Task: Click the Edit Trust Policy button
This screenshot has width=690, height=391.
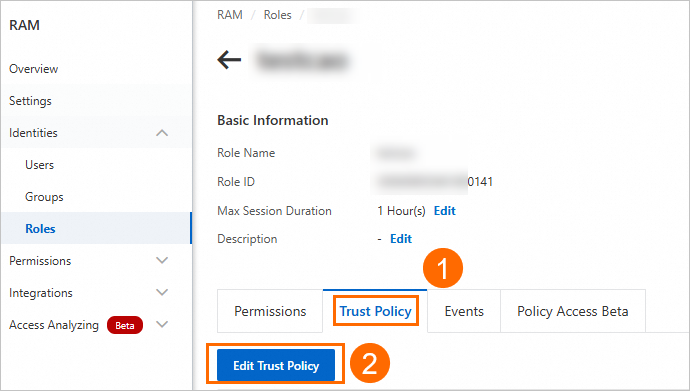Action: (x=276, y=365)
